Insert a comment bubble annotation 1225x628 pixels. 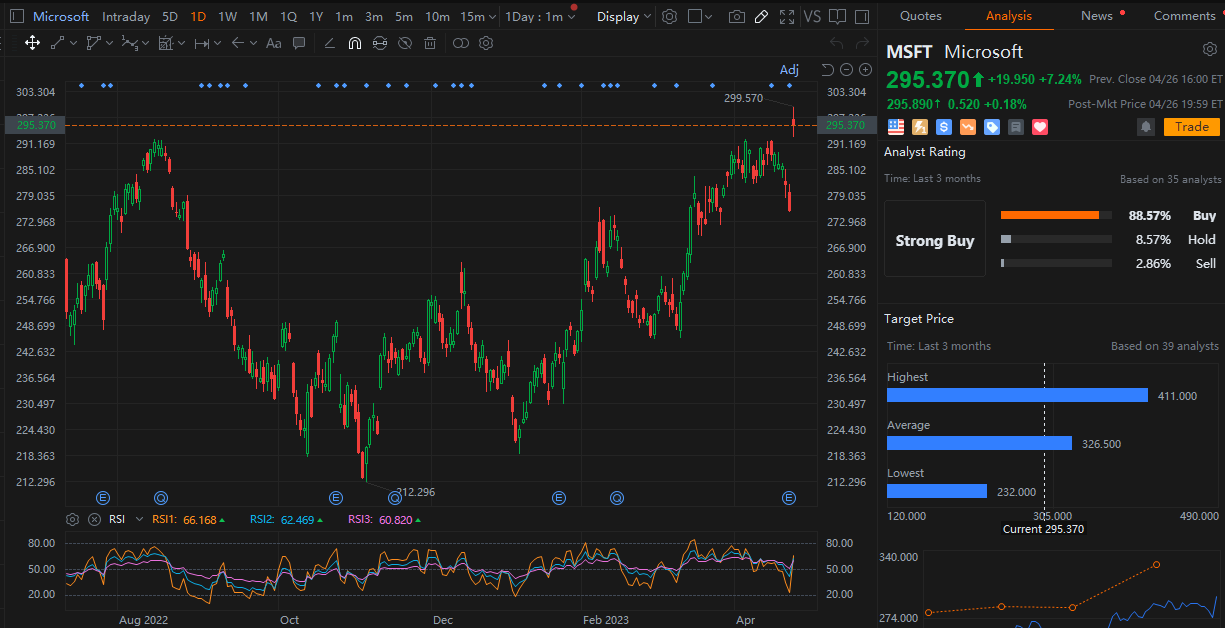pyautogui.click(x=301, y=43)
